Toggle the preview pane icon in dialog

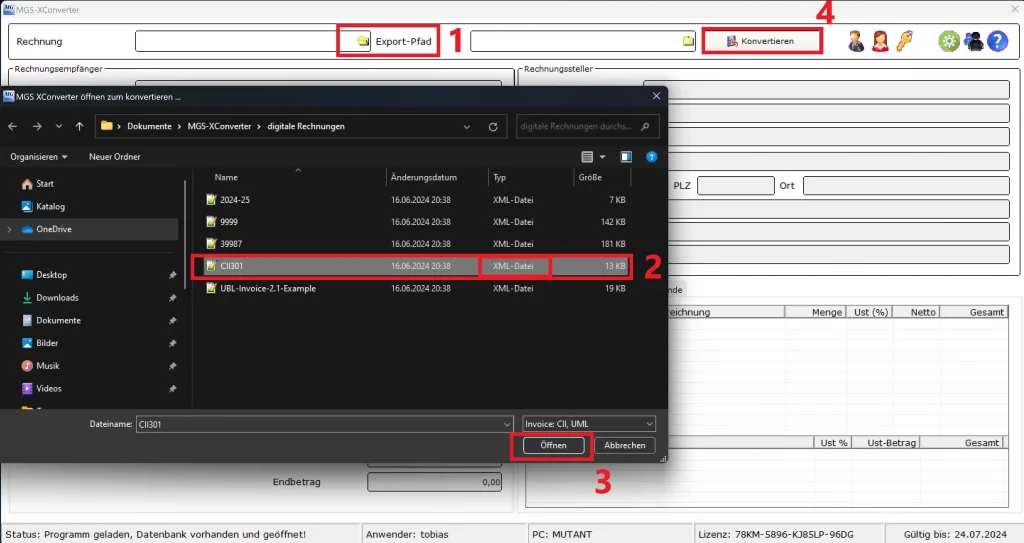click(x=626, y=157)
